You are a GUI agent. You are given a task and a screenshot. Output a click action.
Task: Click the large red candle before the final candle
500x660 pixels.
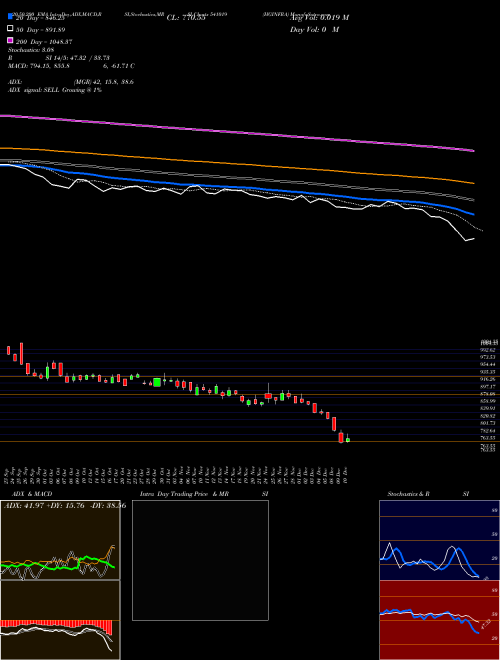click(341, 437)
